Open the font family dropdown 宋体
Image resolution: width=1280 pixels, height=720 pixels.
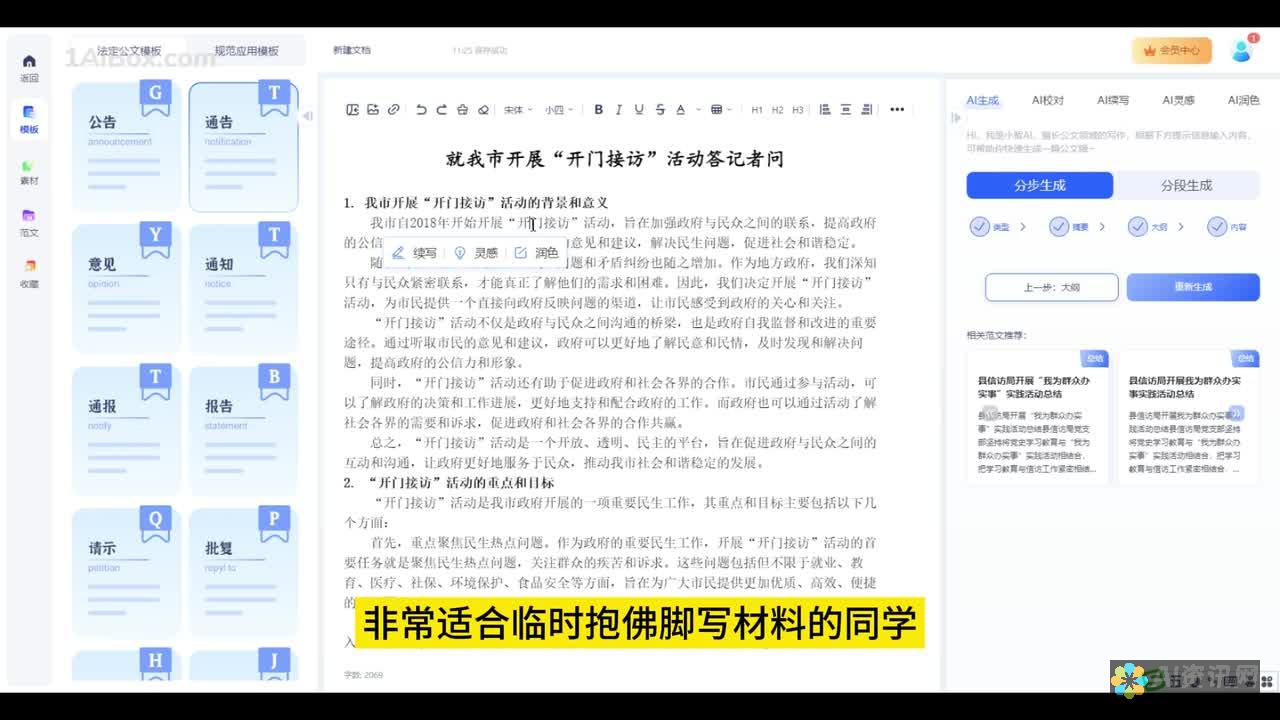click(x=517, y=110)
